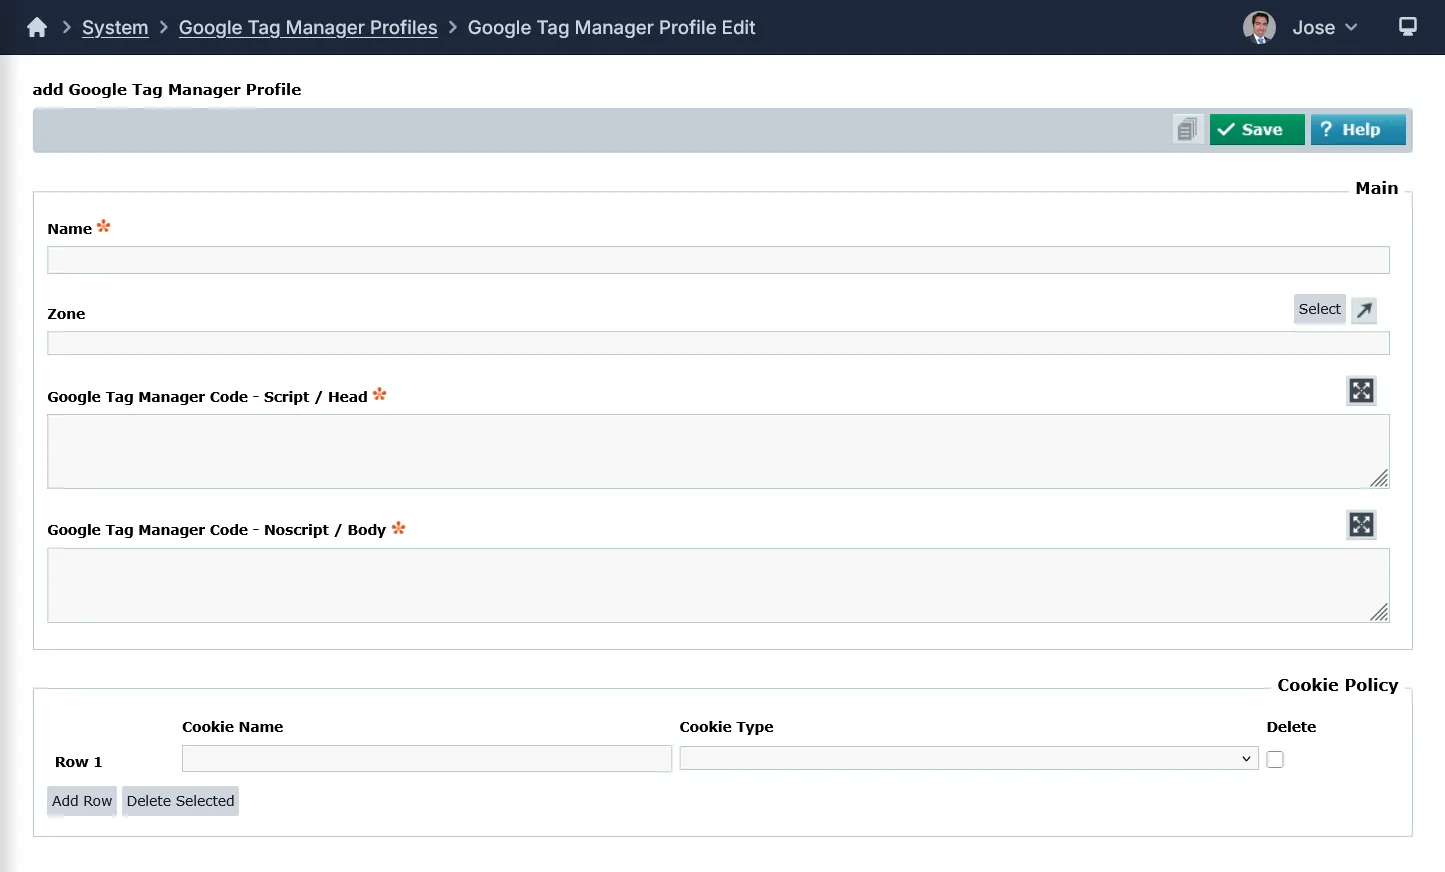Open the Help button
The height and width of the screenshot is (872, 1445).
1358,130
